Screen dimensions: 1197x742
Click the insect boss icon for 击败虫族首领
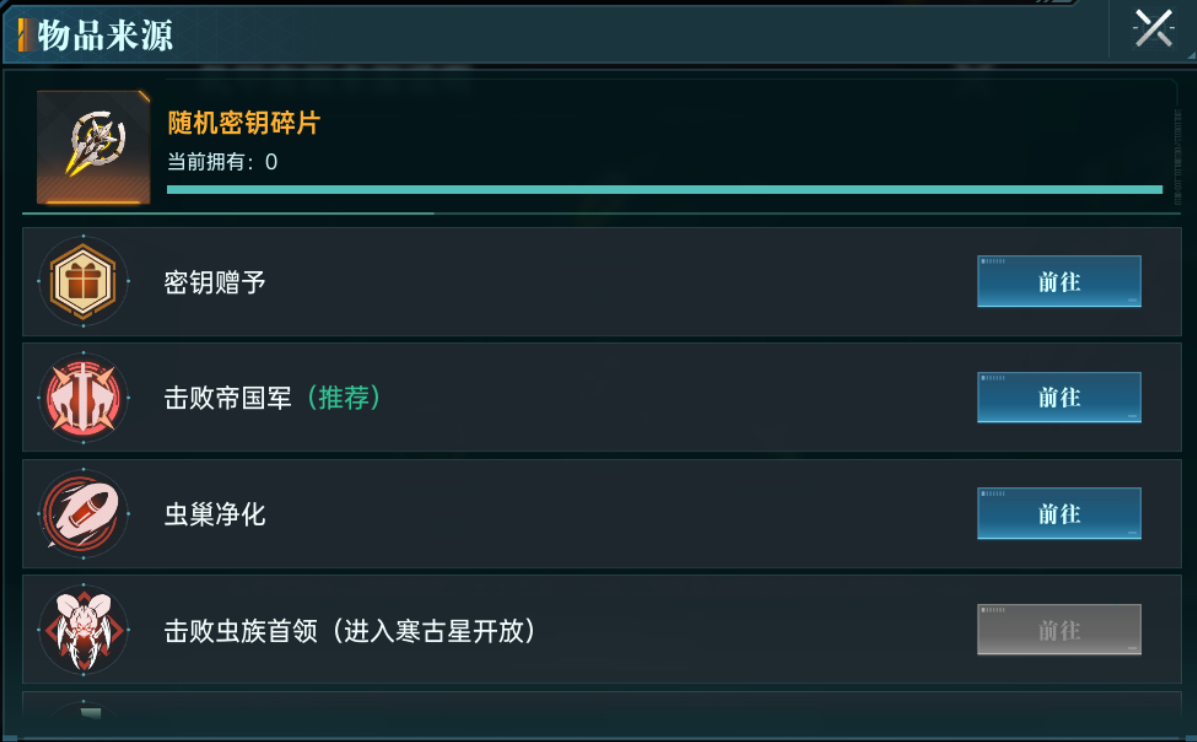point(83,630)
